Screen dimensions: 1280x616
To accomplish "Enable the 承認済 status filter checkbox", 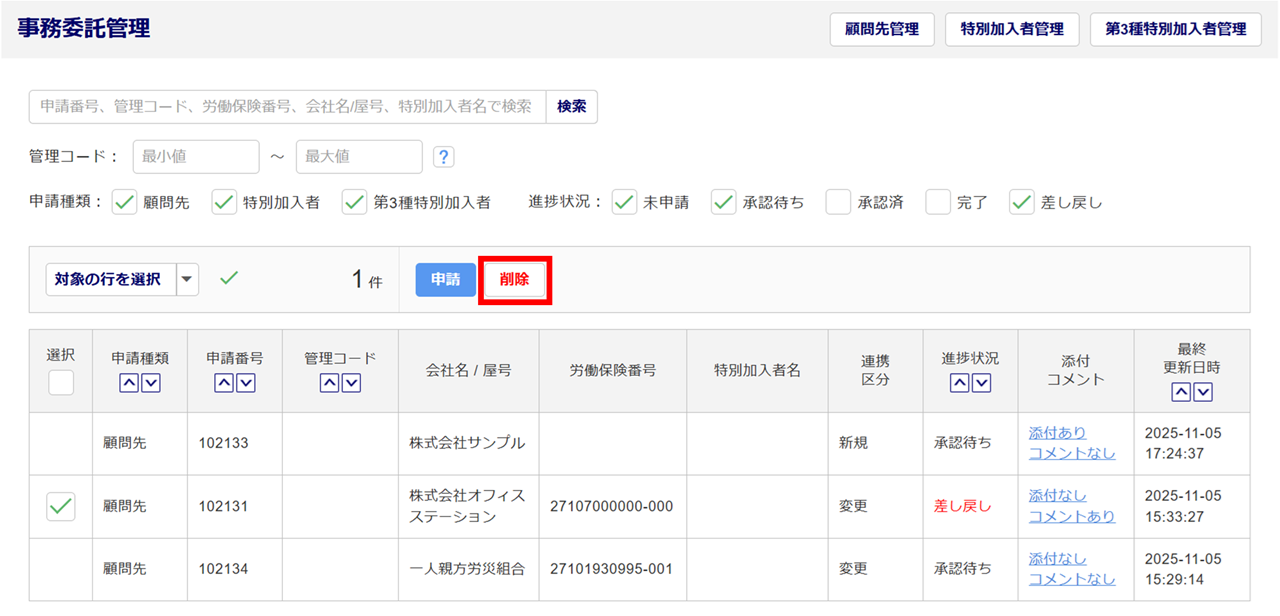I will pos(838,202).
